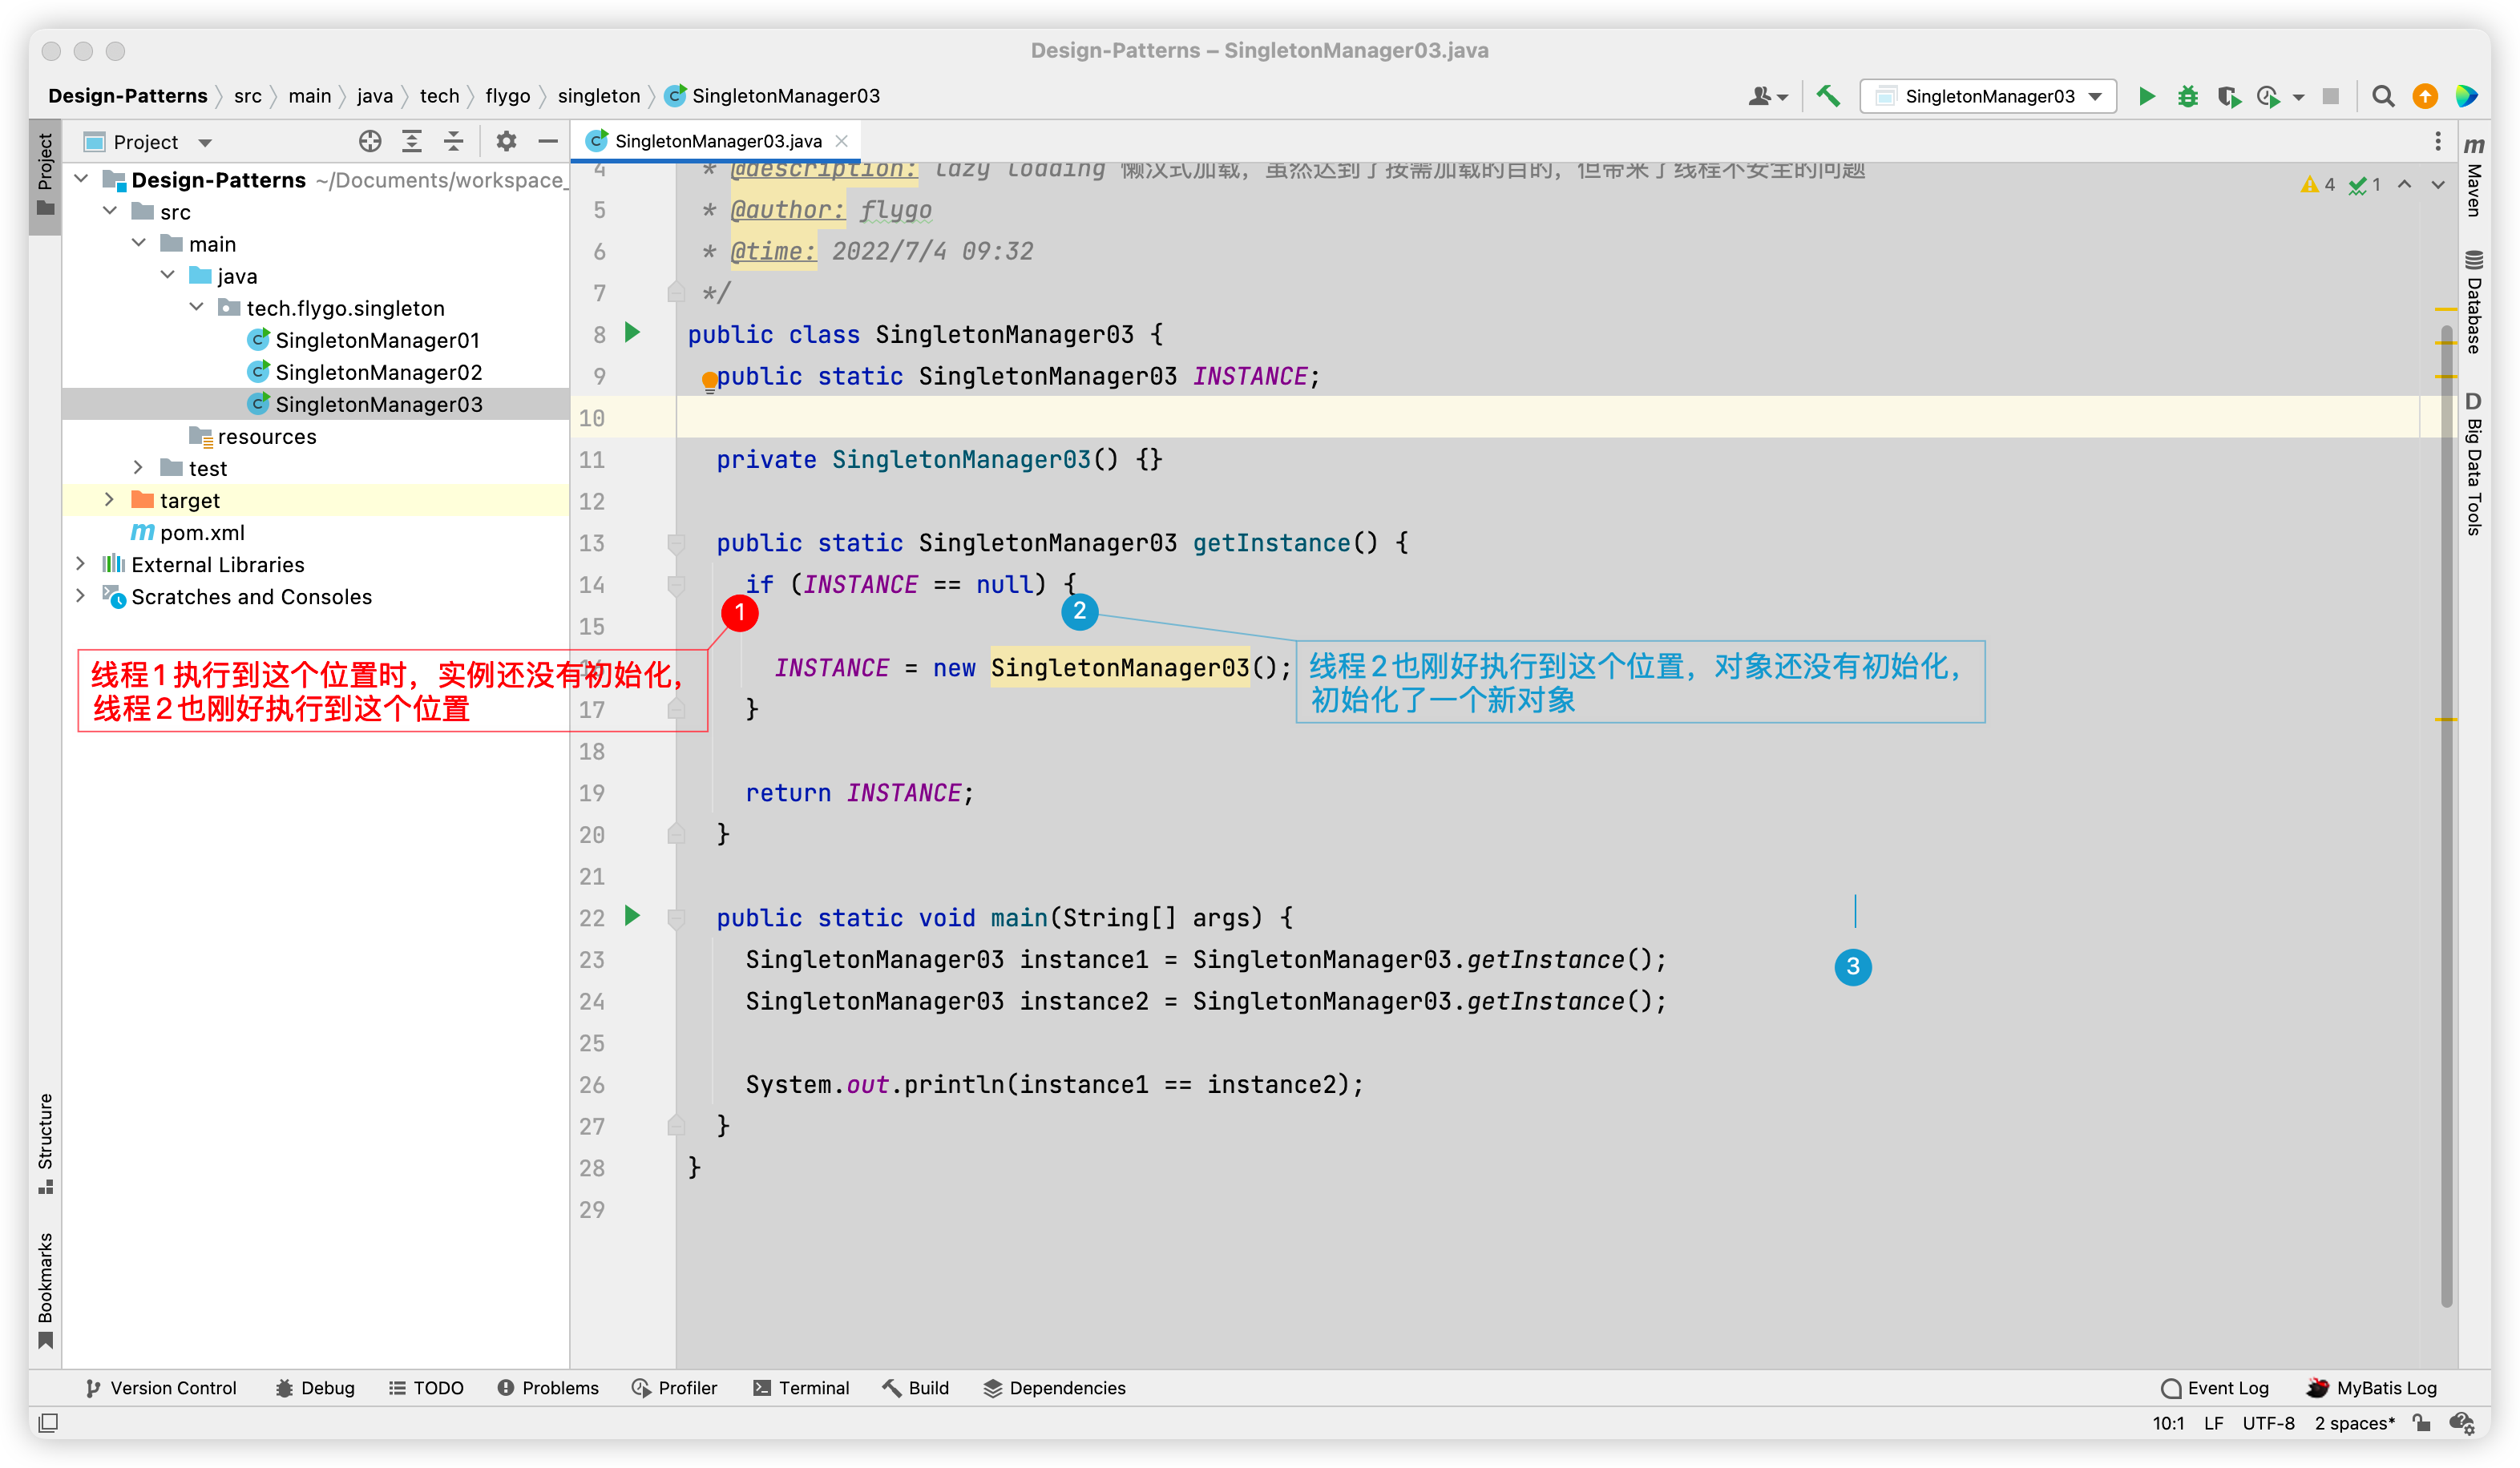
Task: Open the Terminal tool tab
Action: [x=802, y=1388]
